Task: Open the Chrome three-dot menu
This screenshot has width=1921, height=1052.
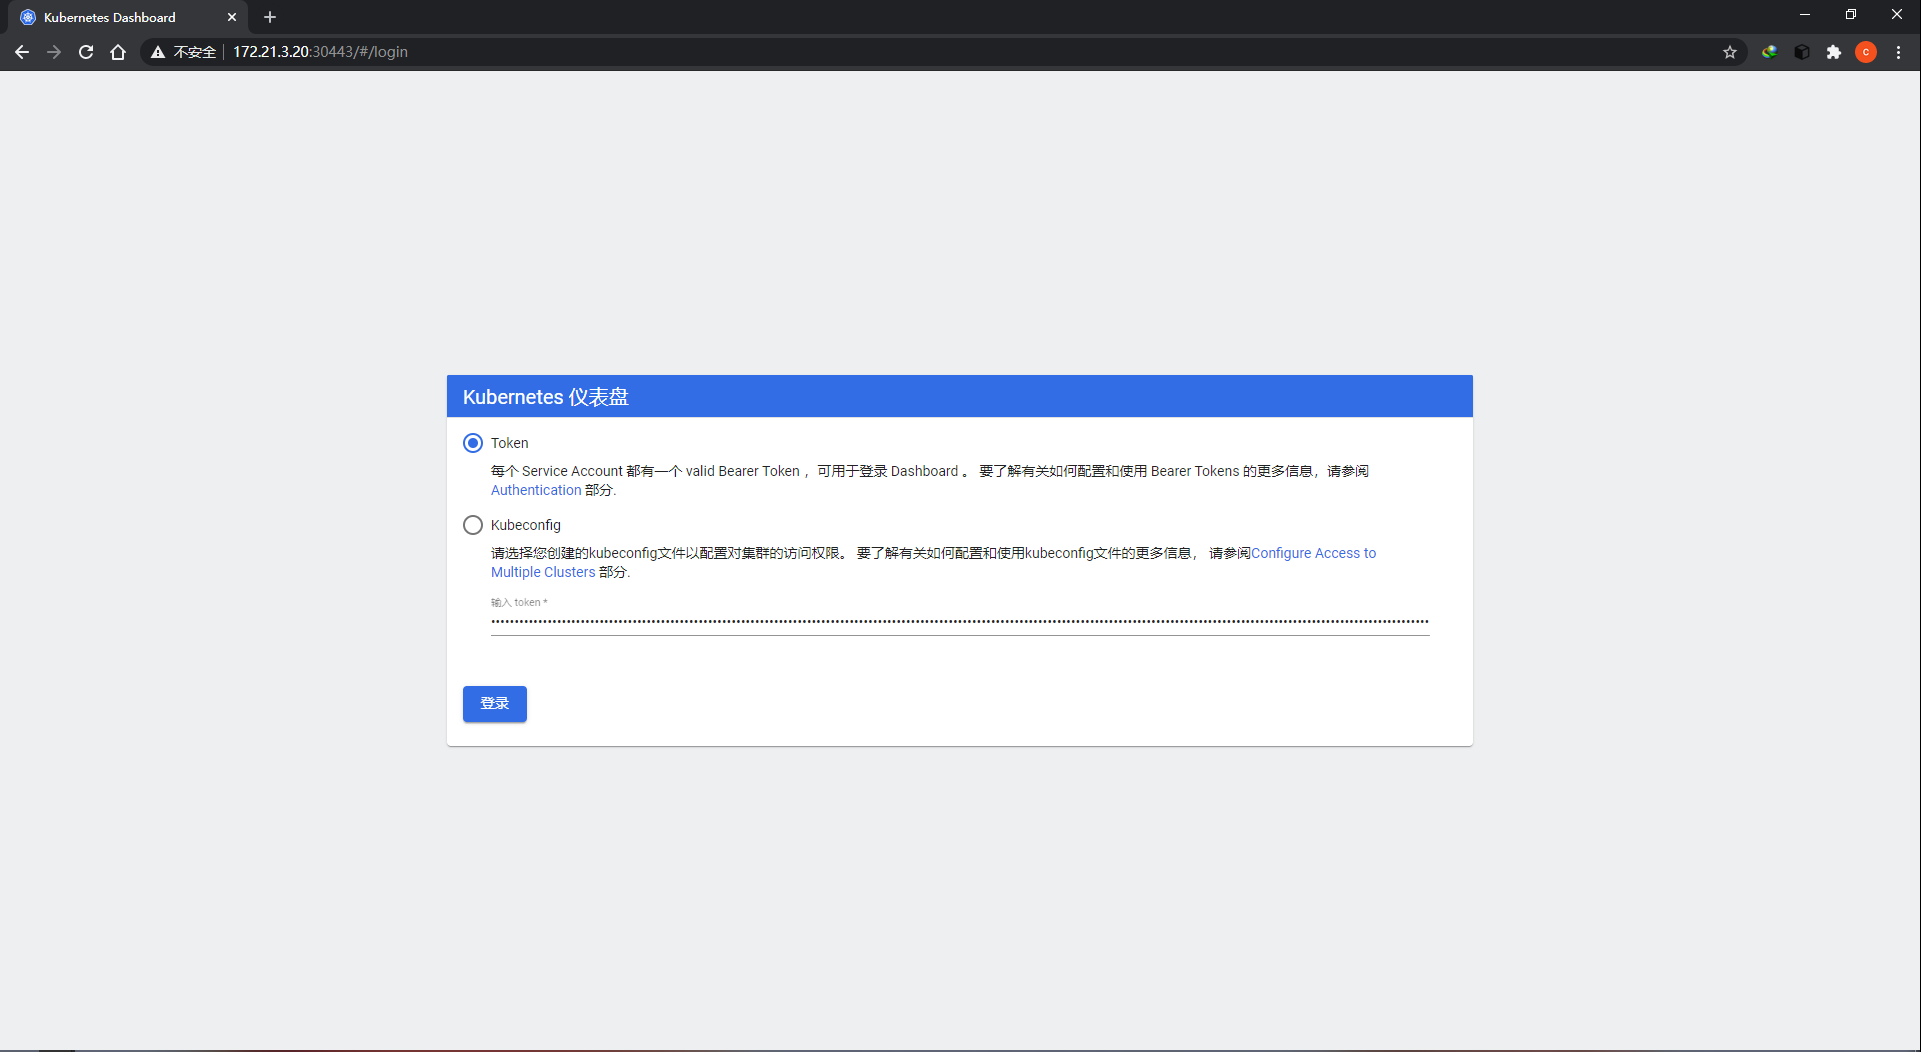Action: (1898, 52)
